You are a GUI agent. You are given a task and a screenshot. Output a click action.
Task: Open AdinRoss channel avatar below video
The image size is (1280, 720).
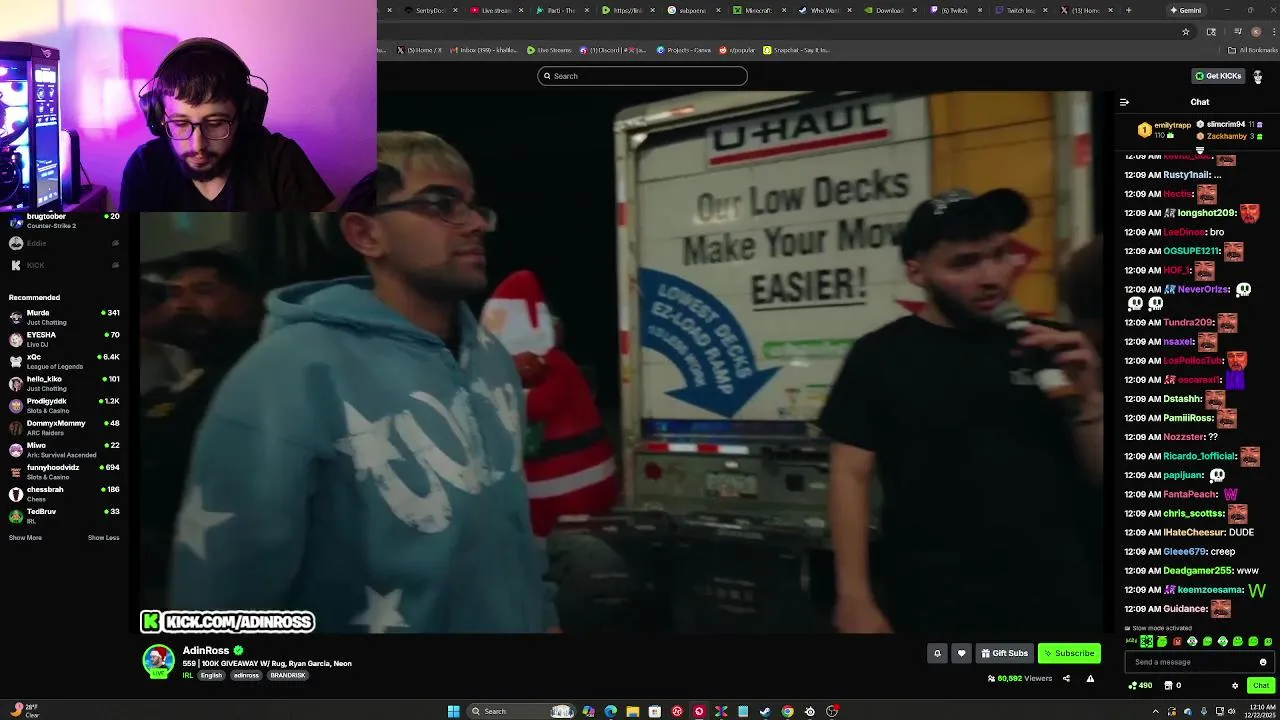[x=158, y=660]
